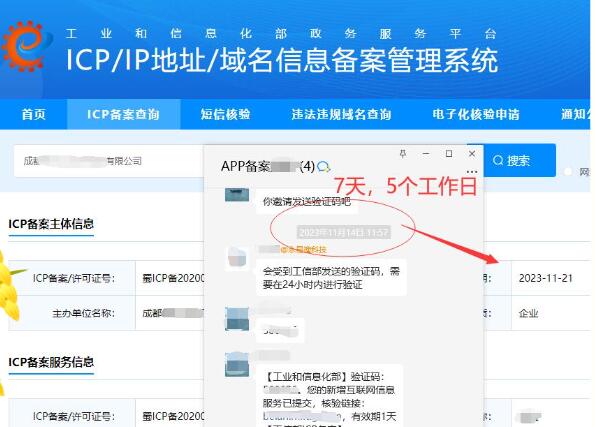Click the date cell '2023-11-21'

(545, 278)
